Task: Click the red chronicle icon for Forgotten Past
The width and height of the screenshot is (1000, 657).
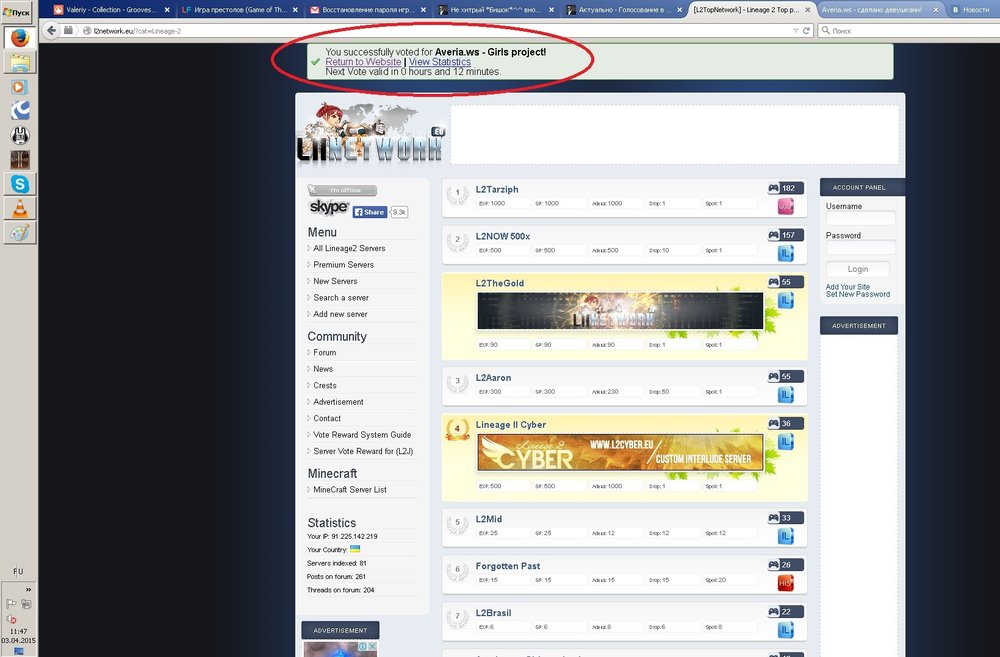Action: (x=785, y=583)
